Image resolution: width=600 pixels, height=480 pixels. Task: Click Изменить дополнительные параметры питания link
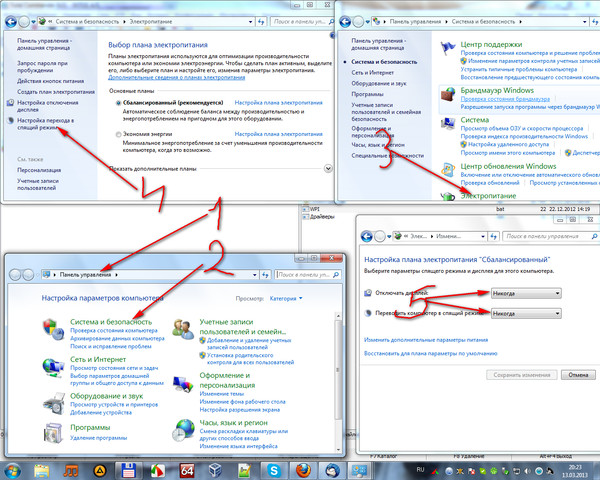click(426, 340)
